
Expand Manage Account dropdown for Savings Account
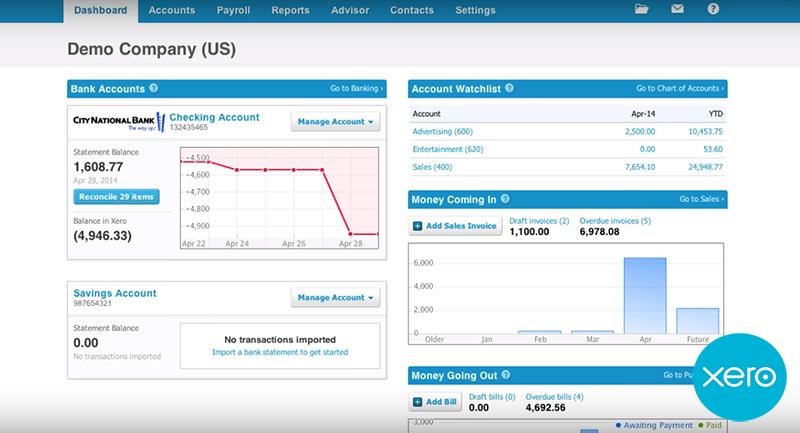point(336,297)
